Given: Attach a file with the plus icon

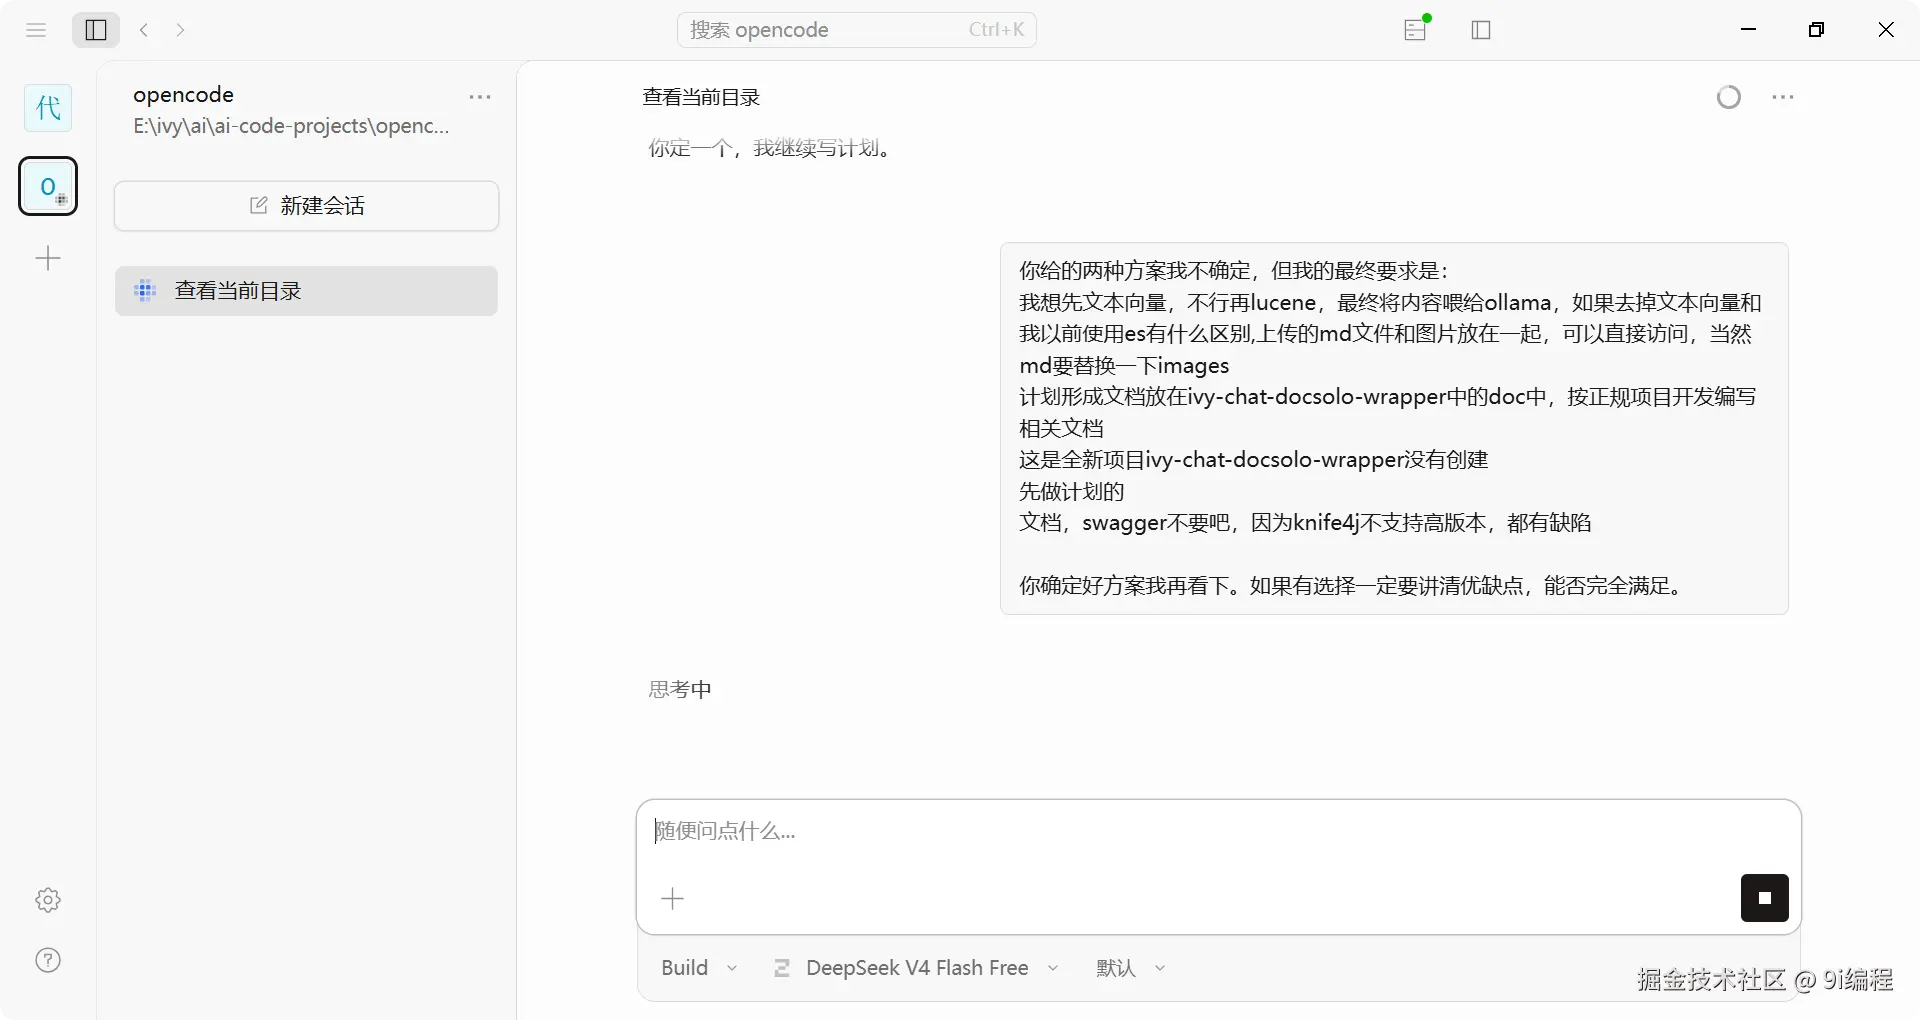Looking at the screenshot, I should pos(673,898).
